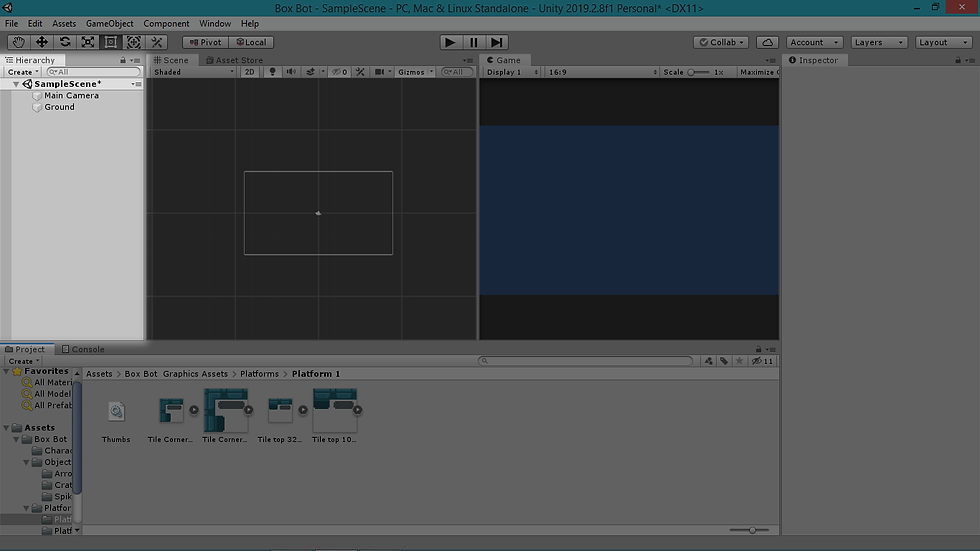
Task: Adjust the Project icon size slider
Action: point(749,530)
